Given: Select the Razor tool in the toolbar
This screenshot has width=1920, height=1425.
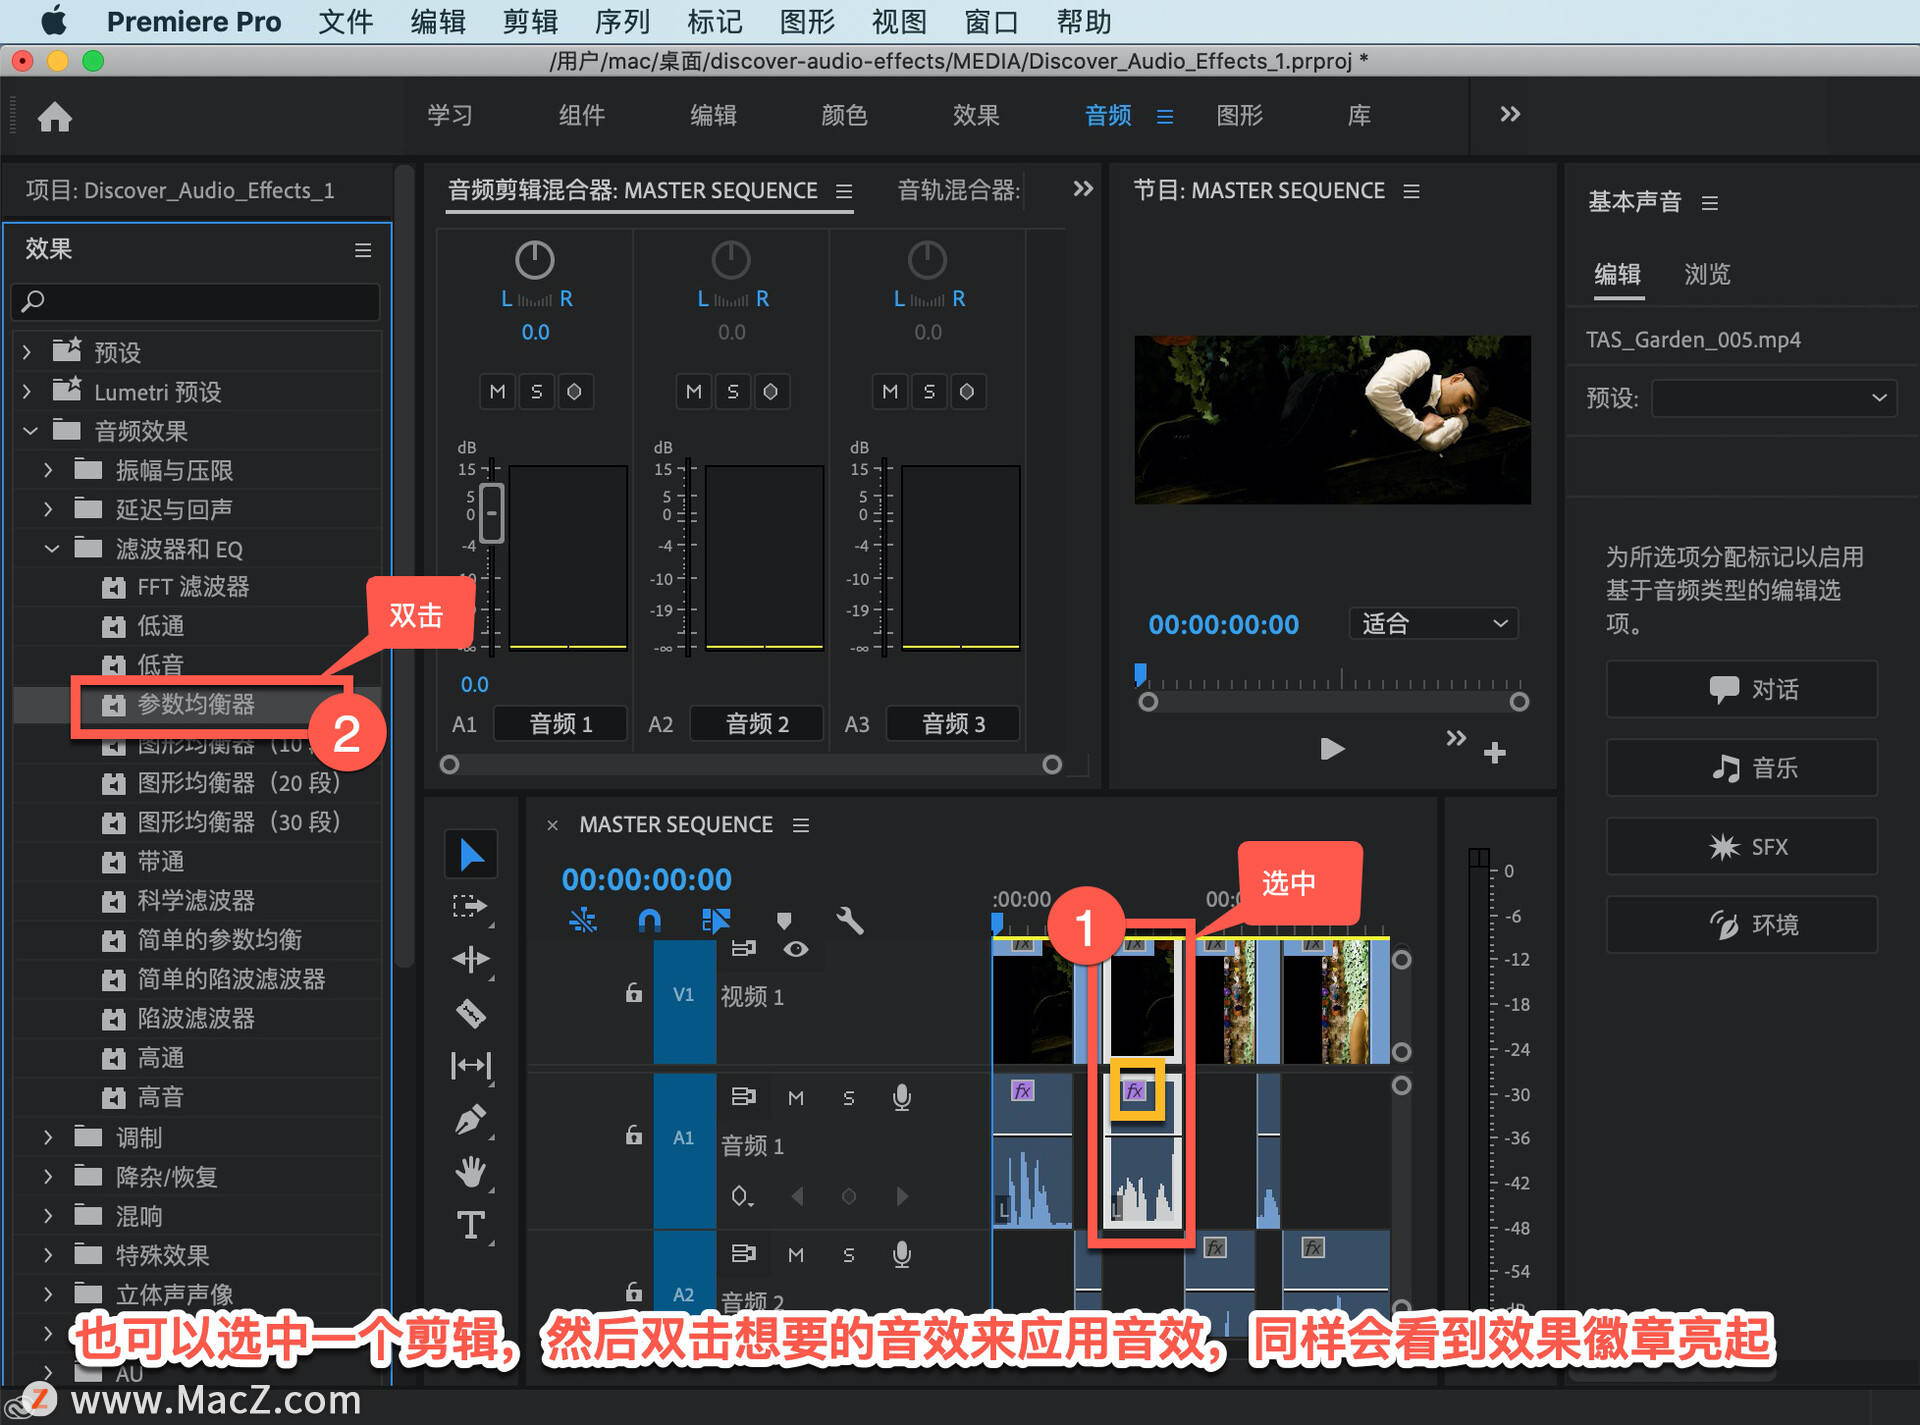Looking at the screenshot, I should click(471, 1013).
